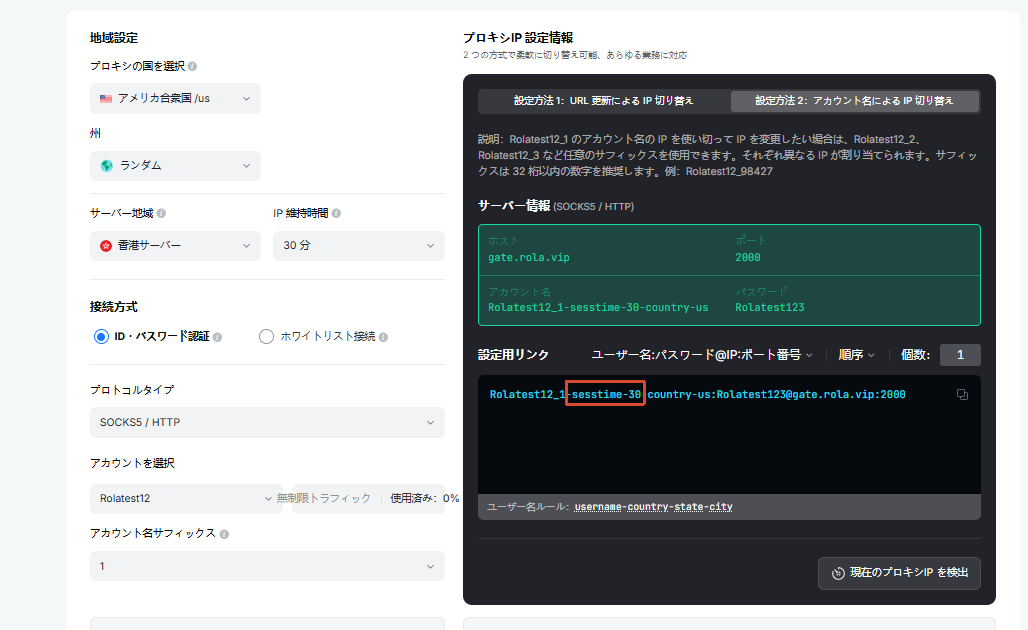Click password value Rolatest123

[770, 307]
